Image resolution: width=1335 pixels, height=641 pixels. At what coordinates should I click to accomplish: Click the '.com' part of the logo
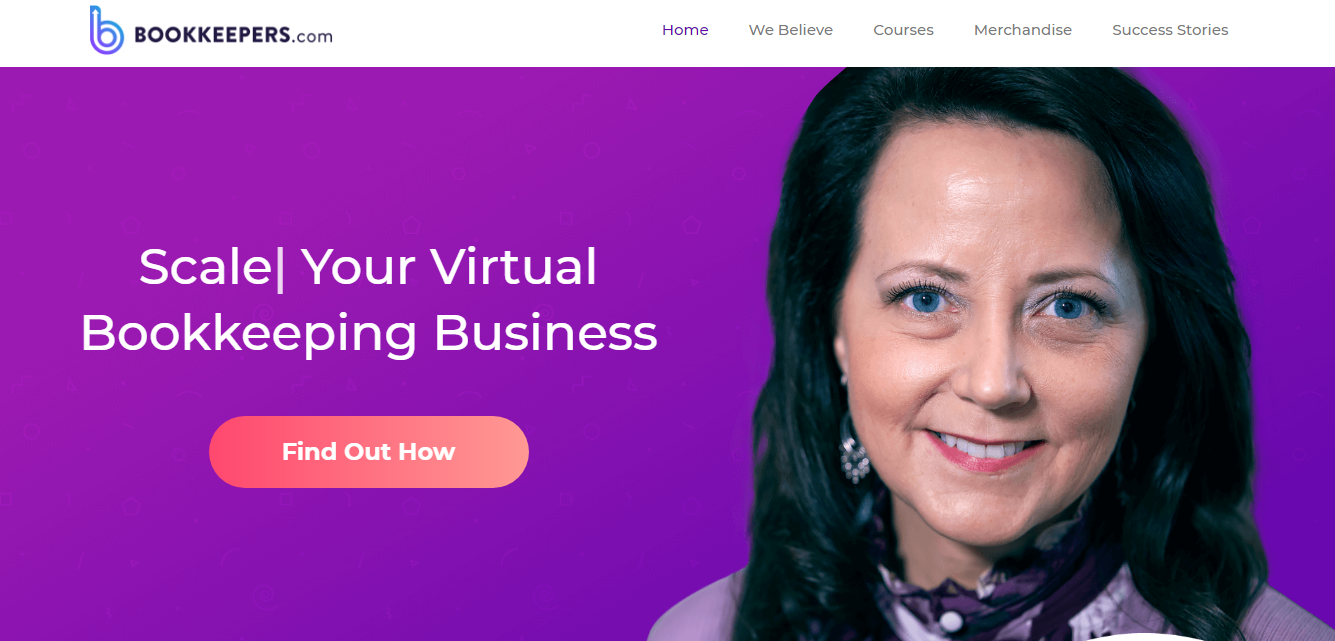click(x=313, y=37)
